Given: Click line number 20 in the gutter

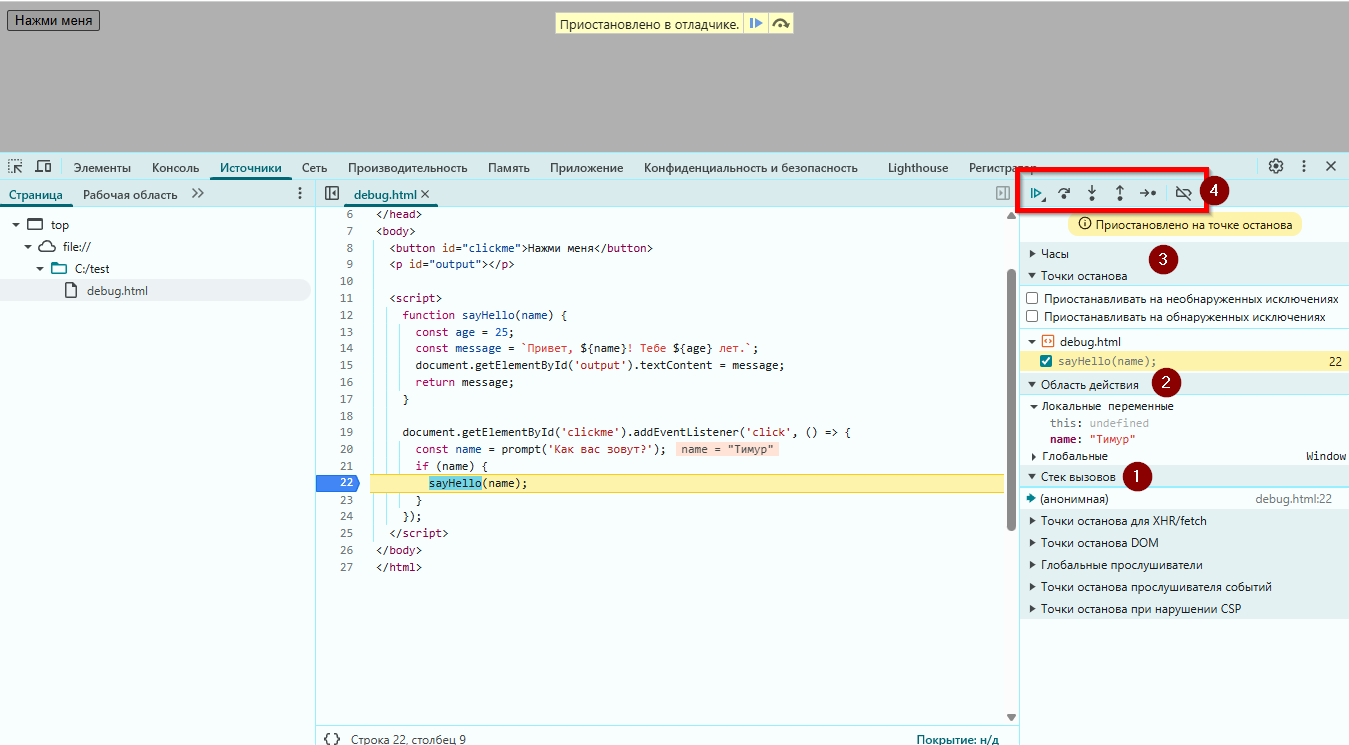Looking at the screenshot, I should 346,449.
